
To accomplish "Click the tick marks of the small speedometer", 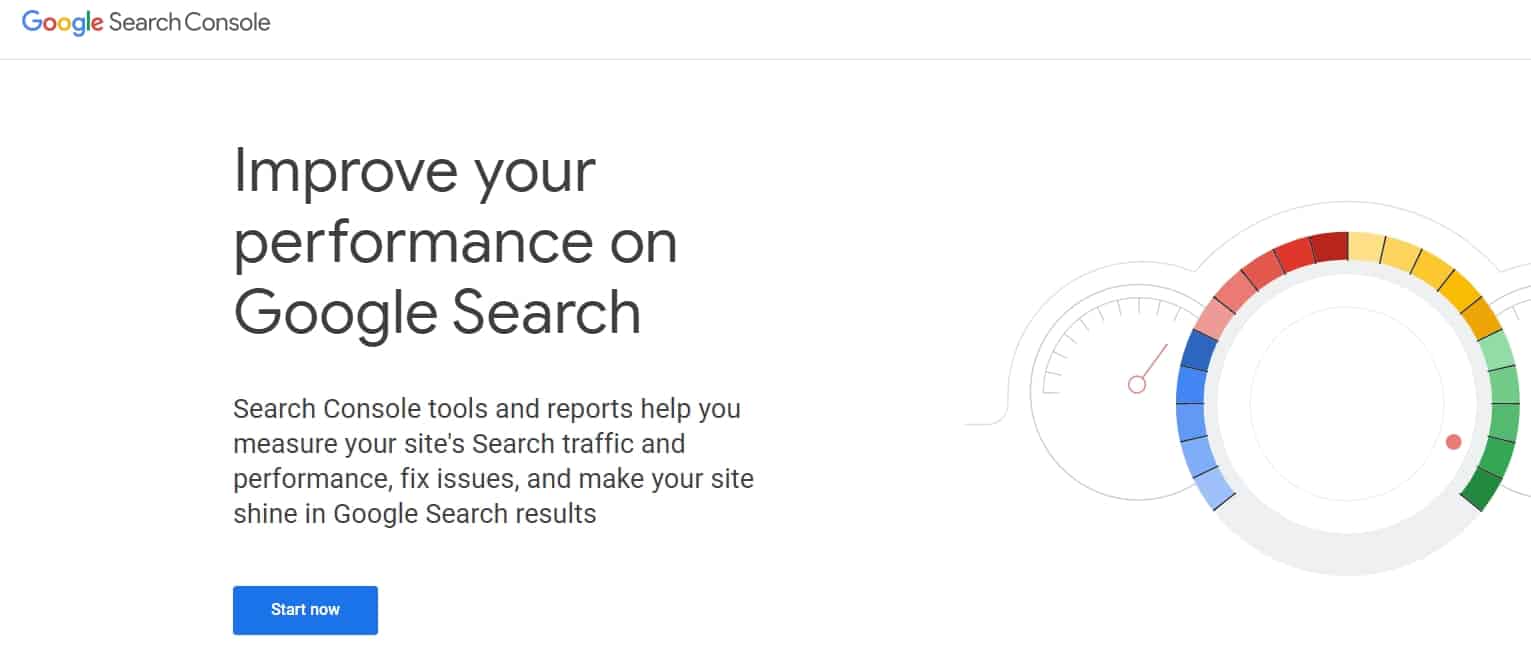I will [x=1105, y=335].
